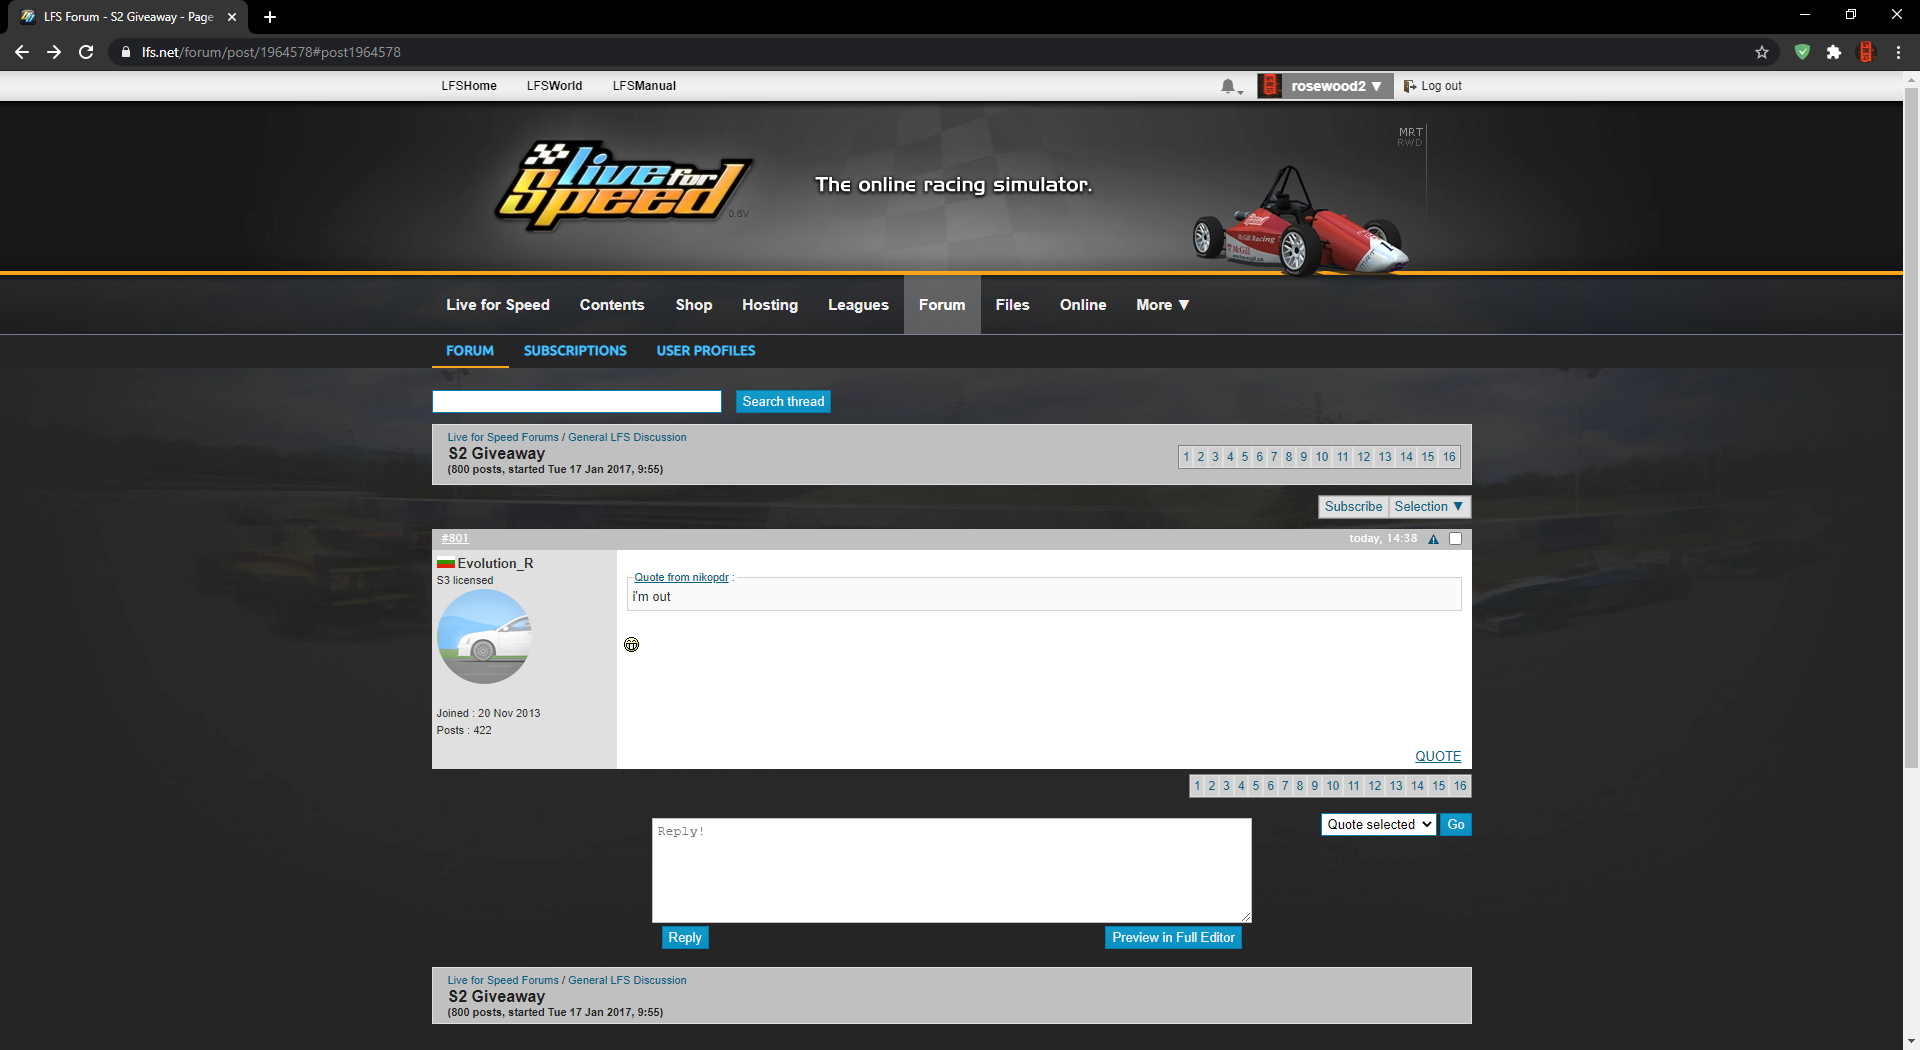Open the Quote selected dropdown
The height and width of the screenshot is (1050, 1920).
(x=1379, y=825)
